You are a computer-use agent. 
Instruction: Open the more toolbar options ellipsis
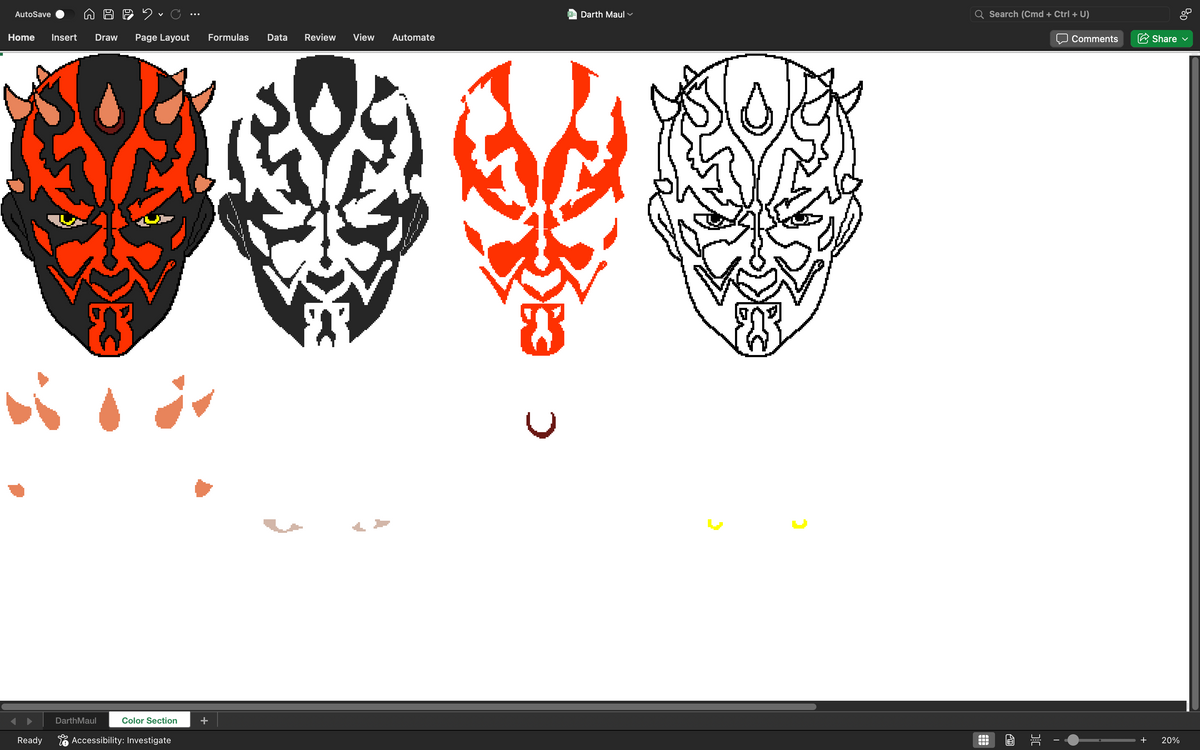coord(194,14)
